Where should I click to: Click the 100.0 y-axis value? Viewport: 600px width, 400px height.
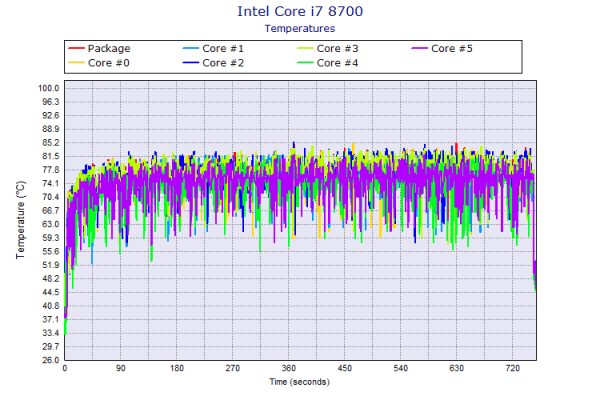click(x=49, y=88)
